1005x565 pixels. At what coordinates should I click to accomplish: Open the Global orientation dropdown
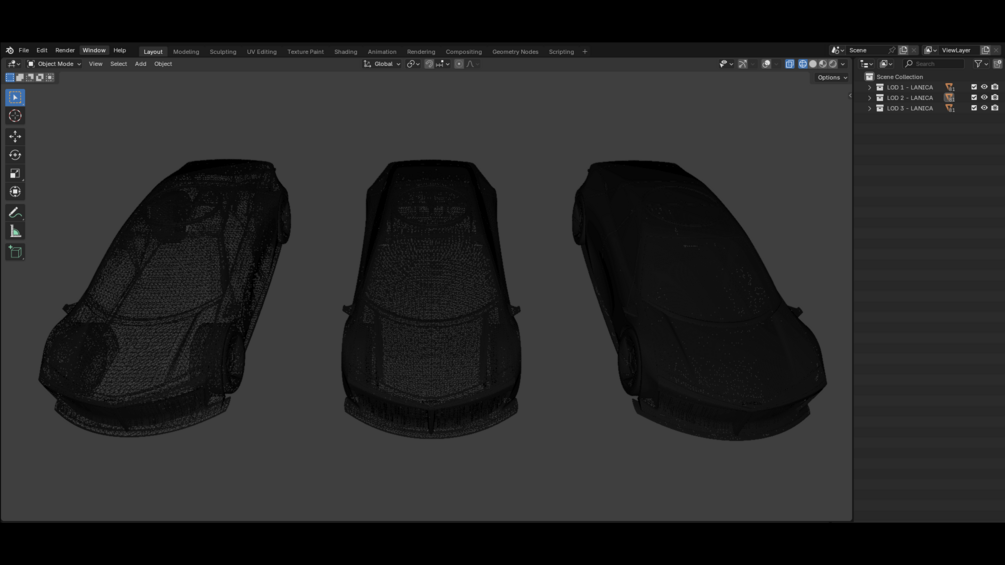(x=382, y=64)
